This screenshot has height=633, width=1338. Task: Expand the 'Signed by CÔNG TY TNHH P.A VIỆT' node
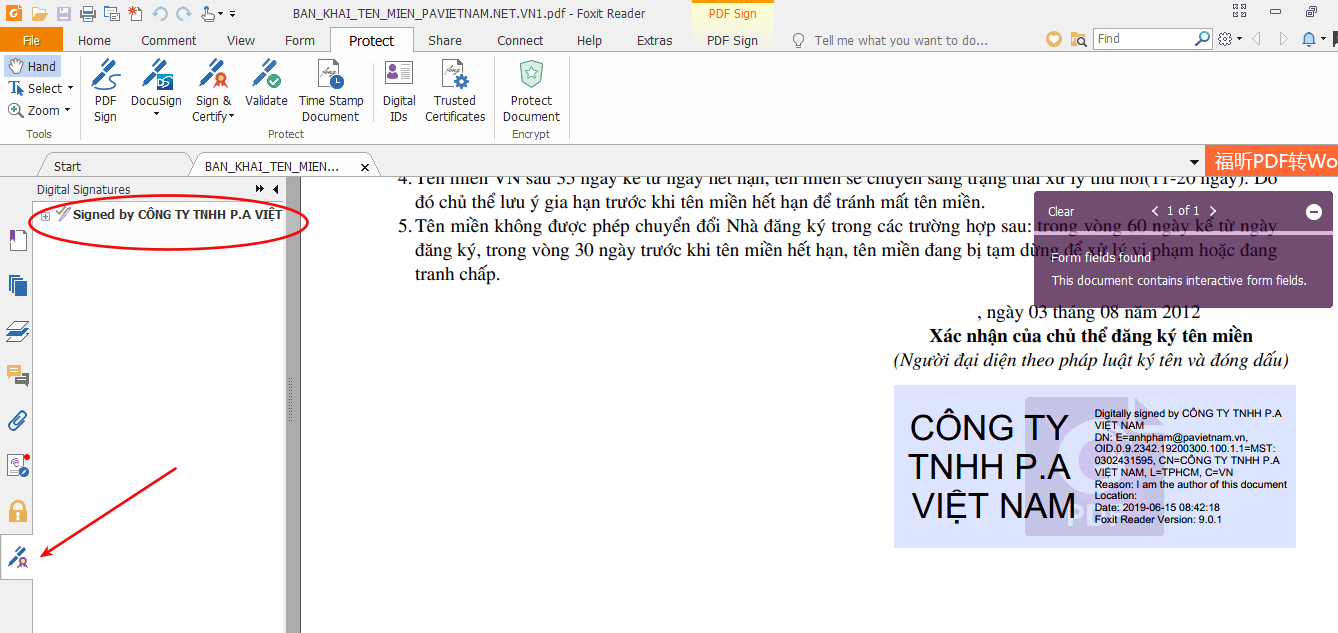45,216
